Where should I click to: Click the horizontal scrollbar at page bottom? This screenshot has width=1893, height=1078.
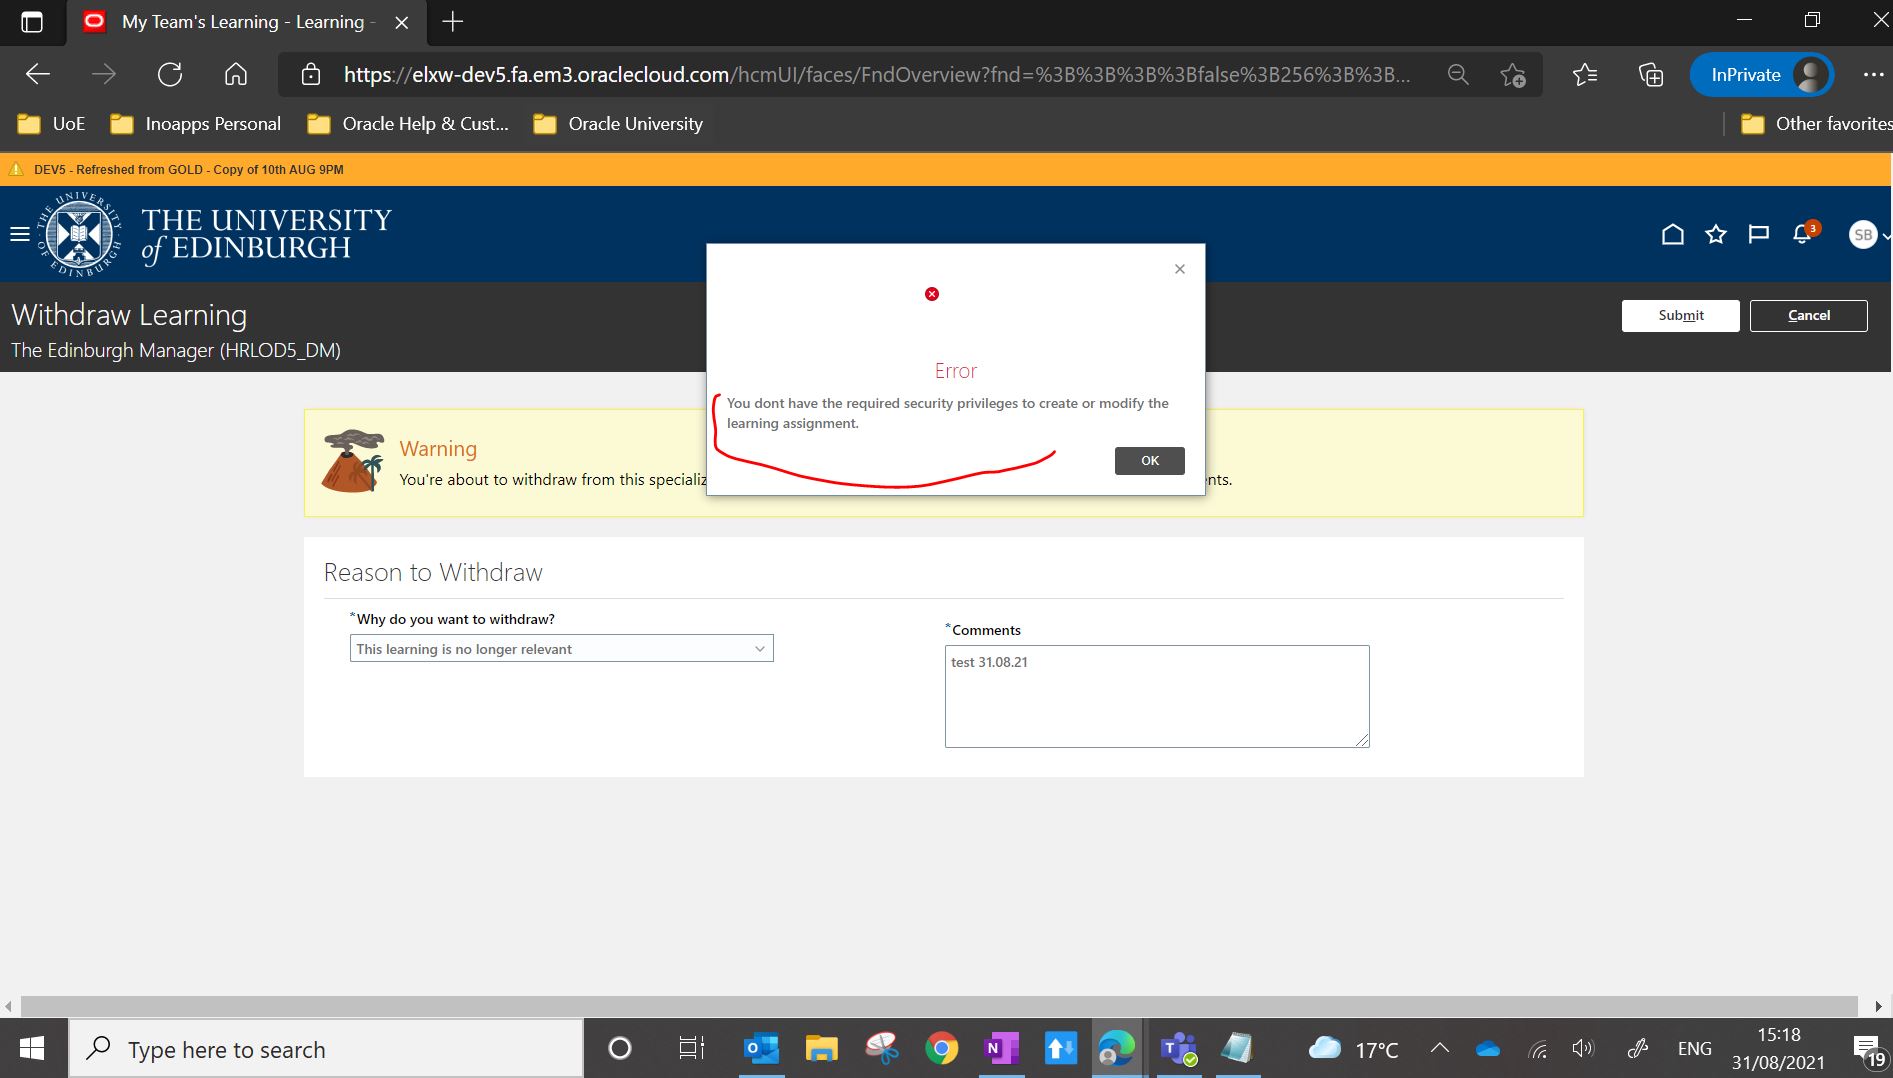[x=940, y=1005]
